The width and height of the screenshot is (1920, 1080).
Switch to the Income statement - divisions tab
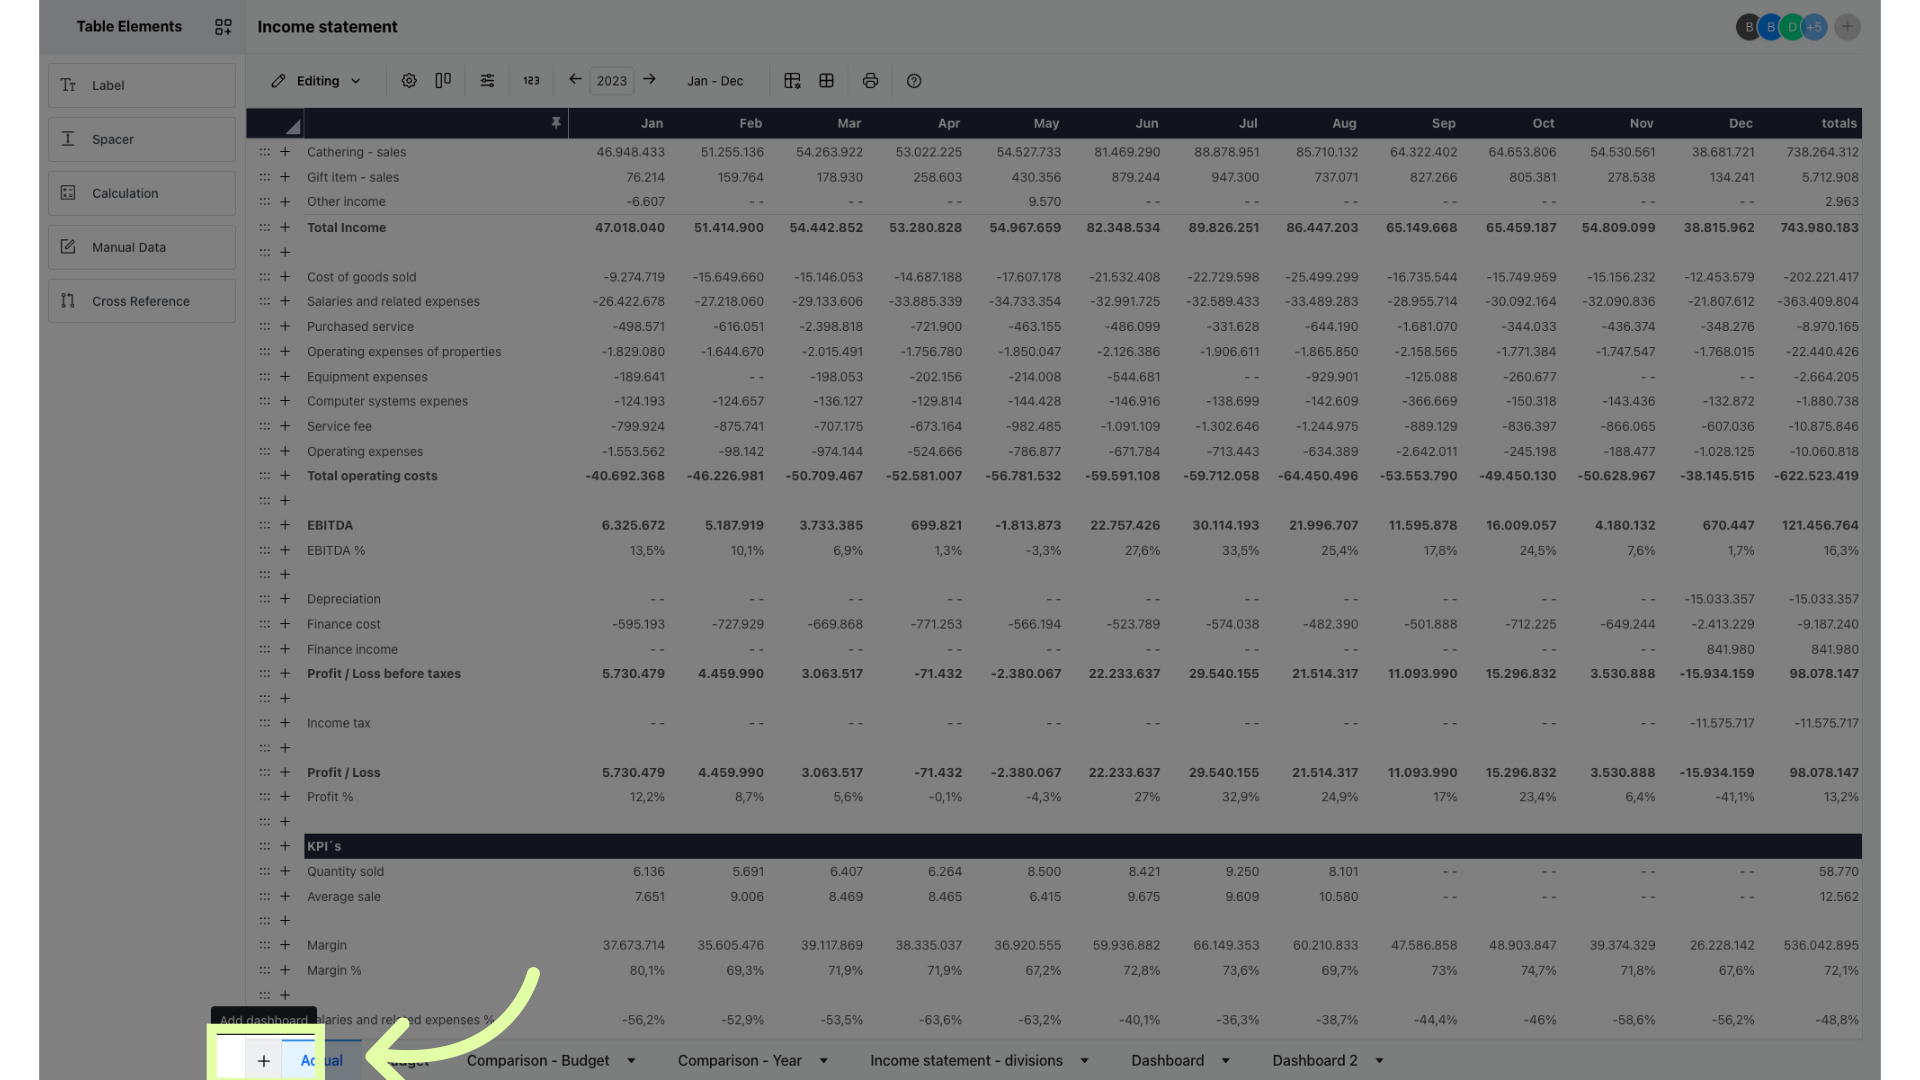click(966, 1061)
